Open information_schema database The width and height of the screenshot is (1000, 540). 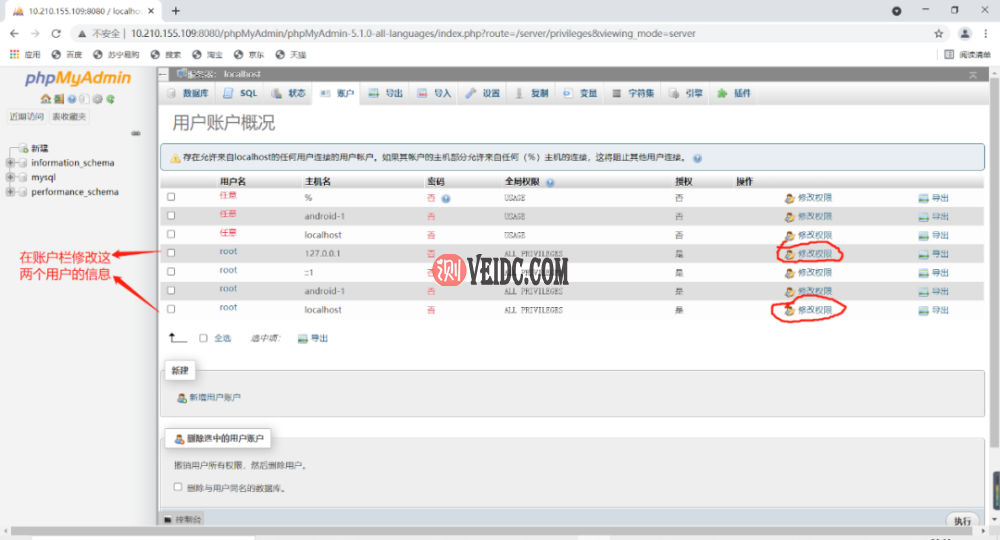[x=73, y=163]
